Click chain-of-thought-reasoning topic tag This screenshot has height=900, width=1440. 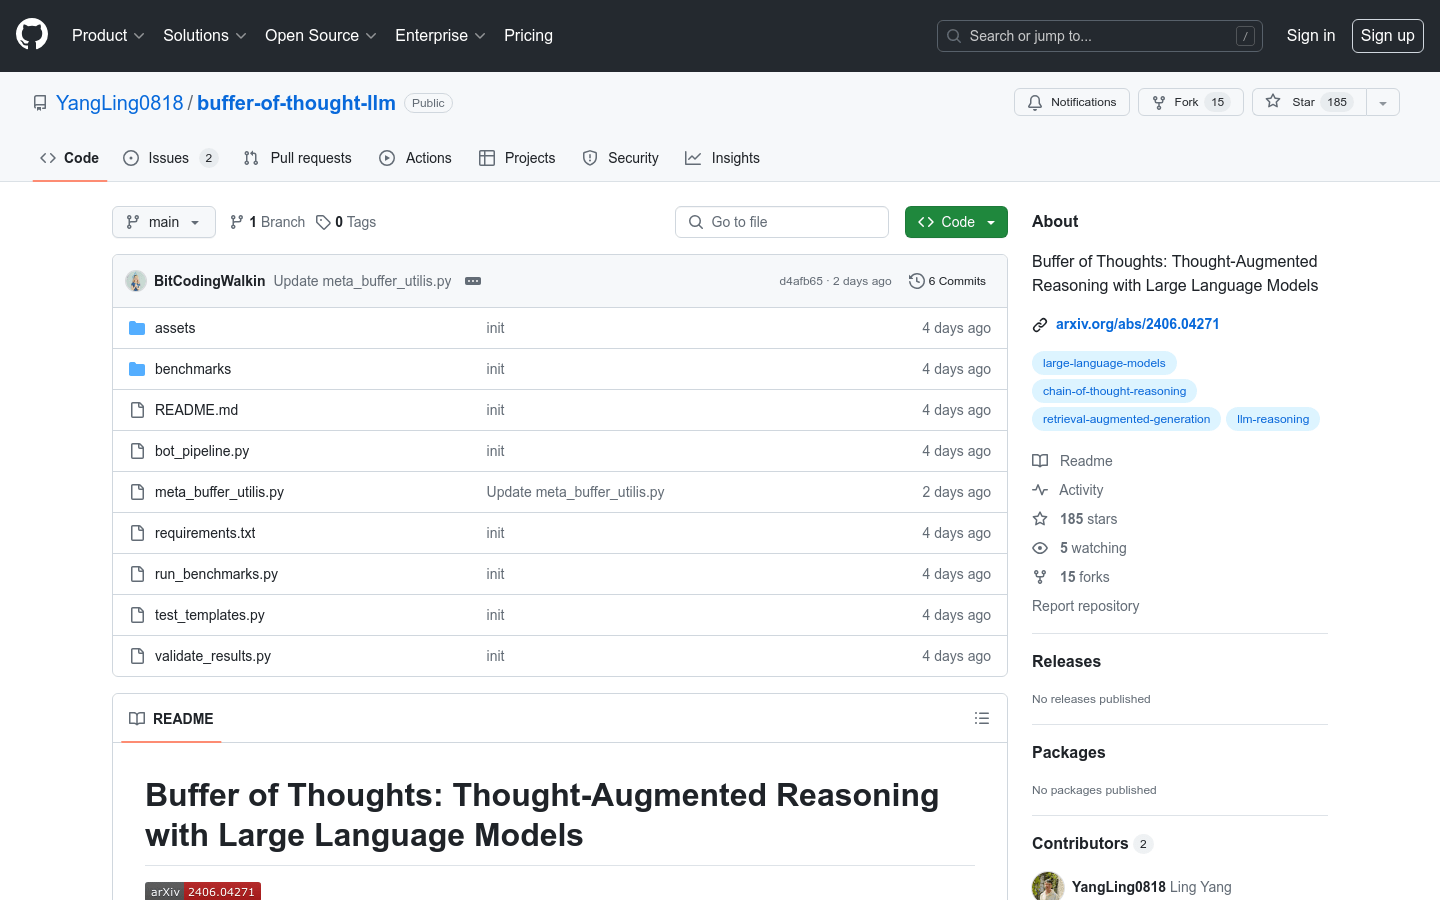click(x=1114, y=391)
